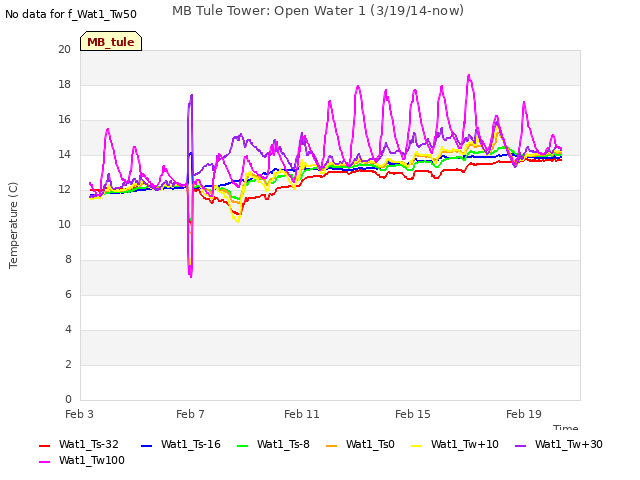The width and height of the screenshot is (640, 480).
Task: Select the Wat1_Tw+10 legend label
Action: (465, 444)
